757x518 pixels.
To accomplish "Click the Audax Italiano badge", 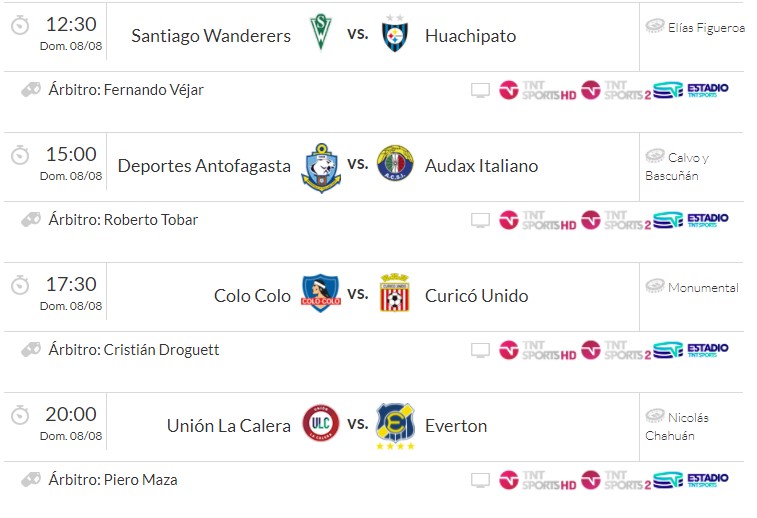I will (395, 165).
